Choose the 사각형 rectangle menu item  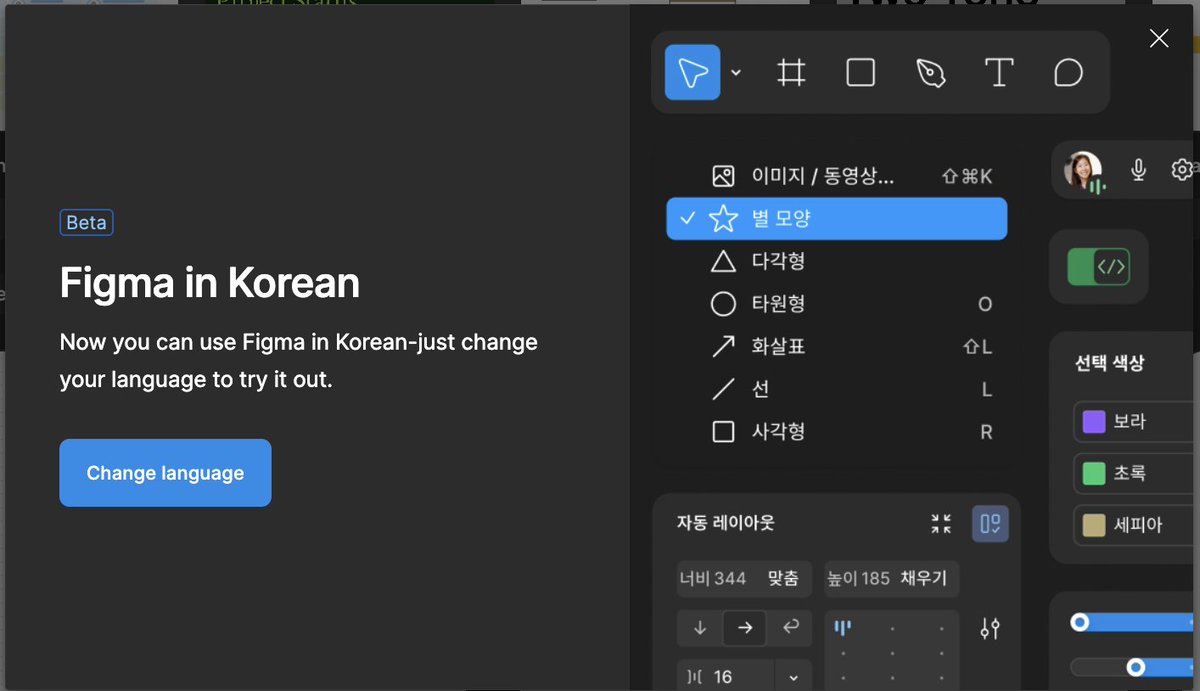pyautogui.click(x=837, y=432)
